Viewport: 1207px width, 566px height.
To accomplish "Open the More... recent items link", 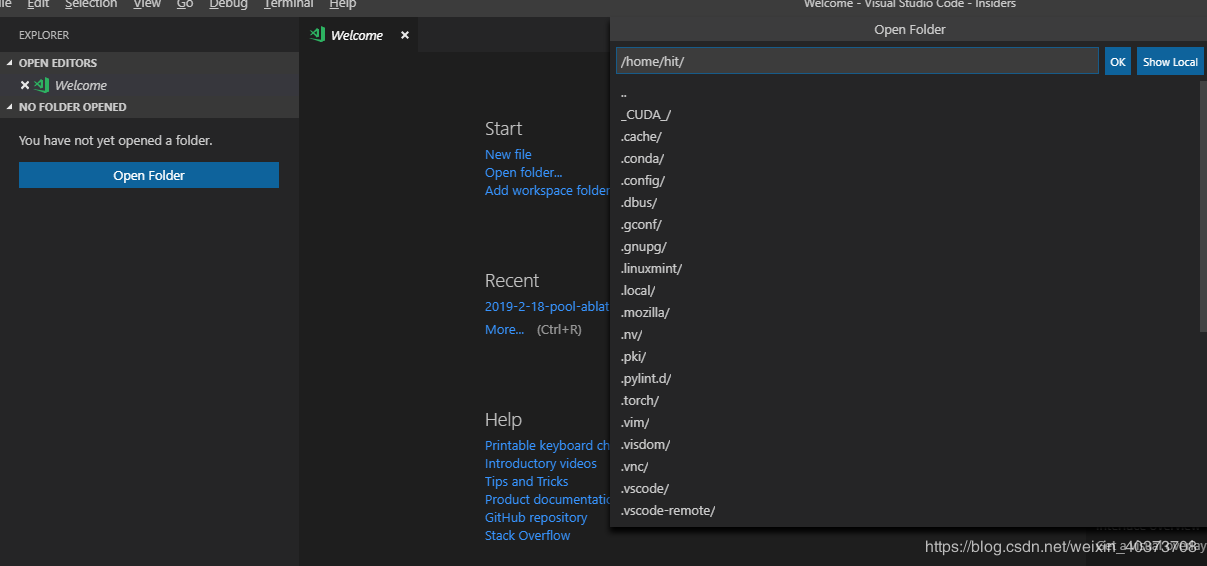I will 504,330.
